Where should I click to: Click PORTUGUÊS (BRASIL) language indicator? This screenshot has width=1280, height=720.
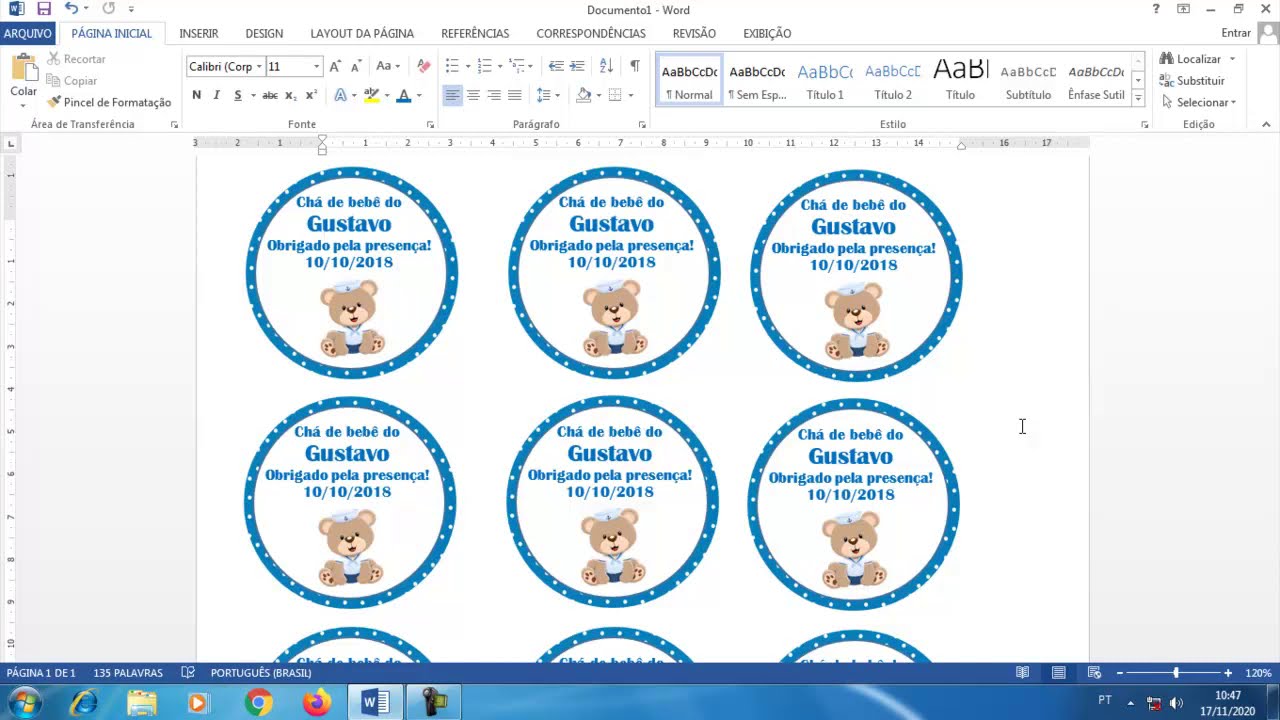[x=261, y=673]
